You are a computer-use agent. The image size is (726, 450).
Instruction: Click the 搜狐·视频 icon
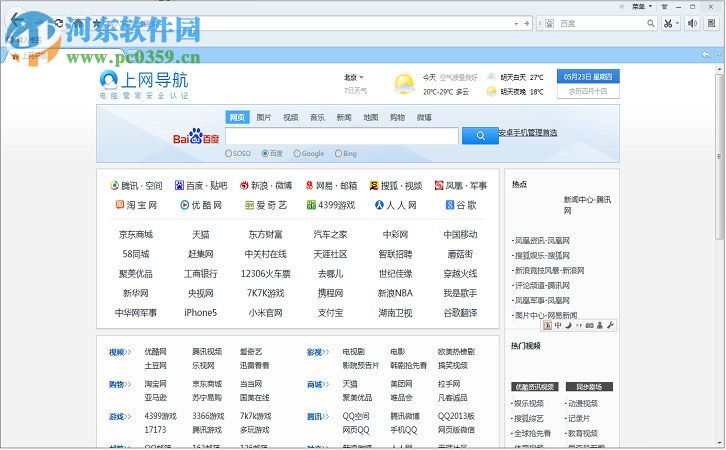click(374, 186)
